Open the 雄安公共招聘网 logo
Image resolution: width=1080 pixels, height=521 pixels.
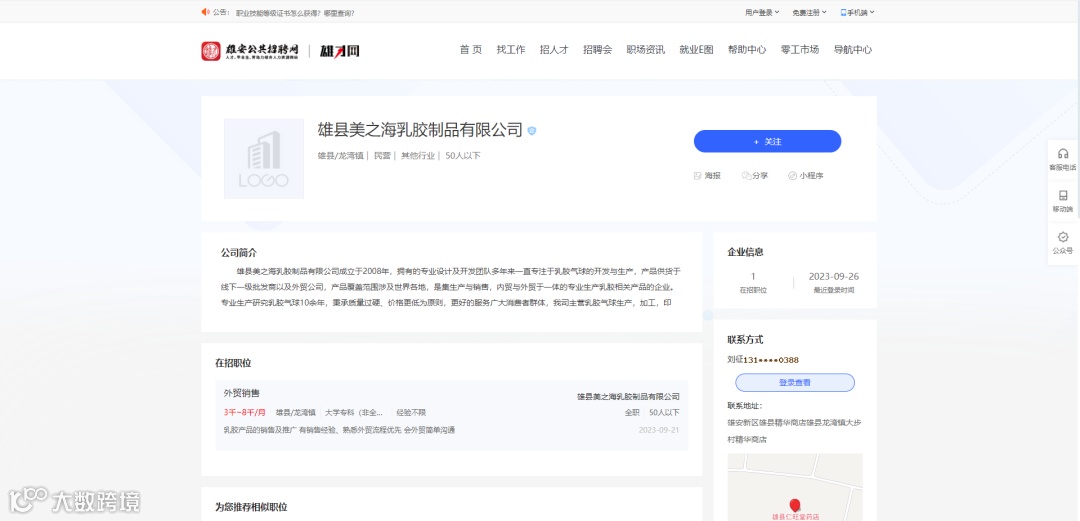coord(250,51)
